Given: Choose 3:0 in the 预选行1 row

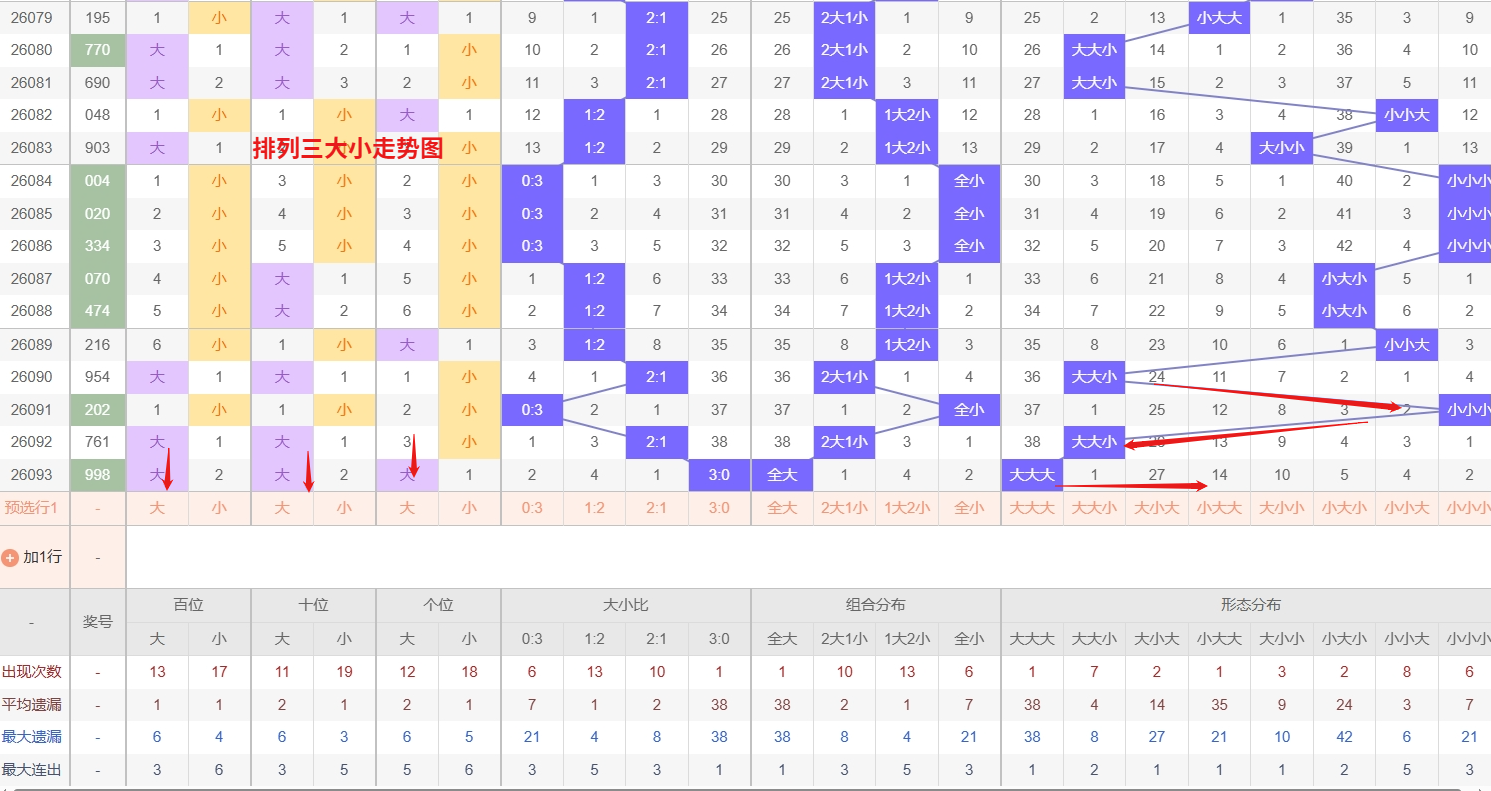Looking at the screenshot, I should coord(719,508).
